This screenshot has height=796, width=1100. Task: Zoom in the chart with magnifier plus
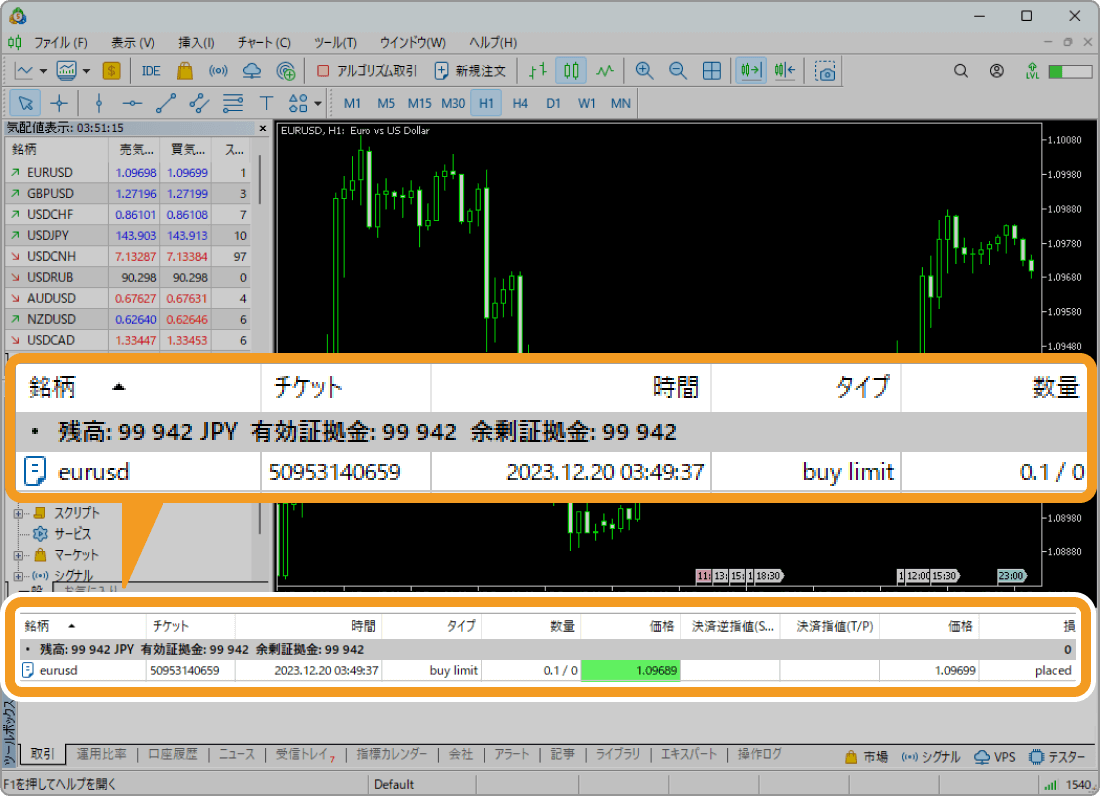click(x=644, y=71)
